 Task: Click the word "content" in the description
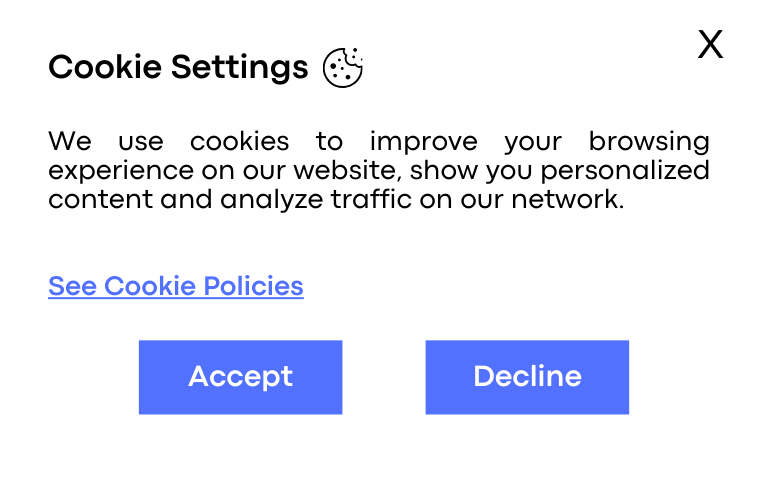tap(93, 199)
